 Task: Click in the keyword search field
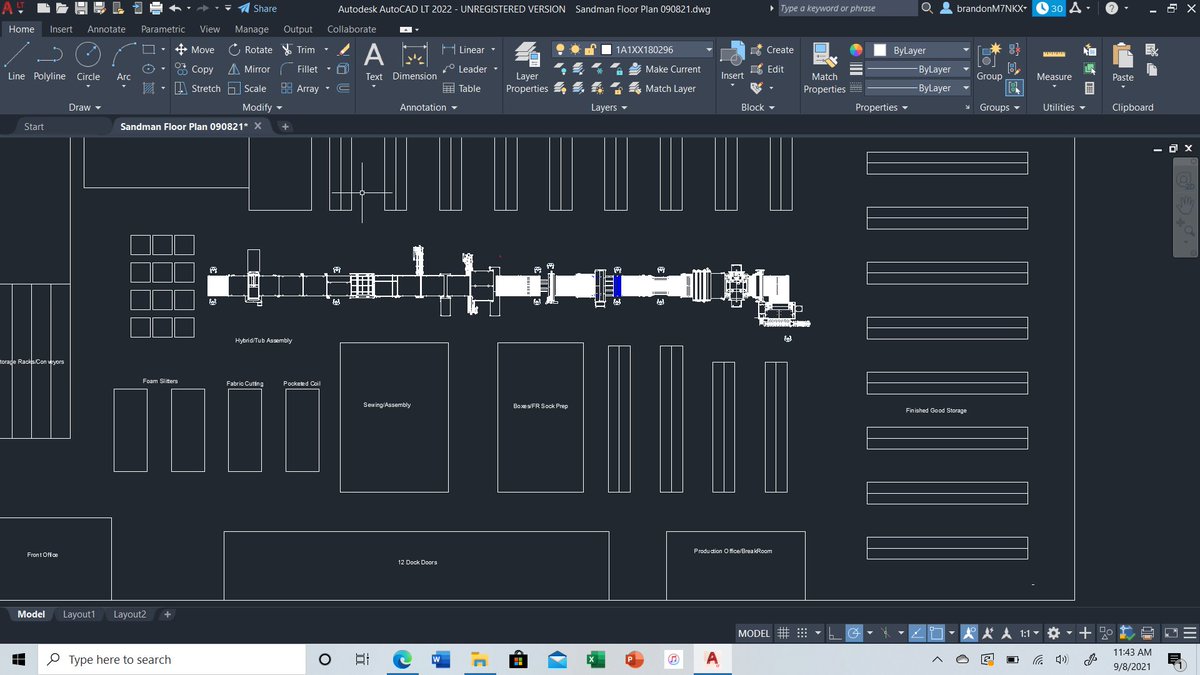click(x=846, y=8)
